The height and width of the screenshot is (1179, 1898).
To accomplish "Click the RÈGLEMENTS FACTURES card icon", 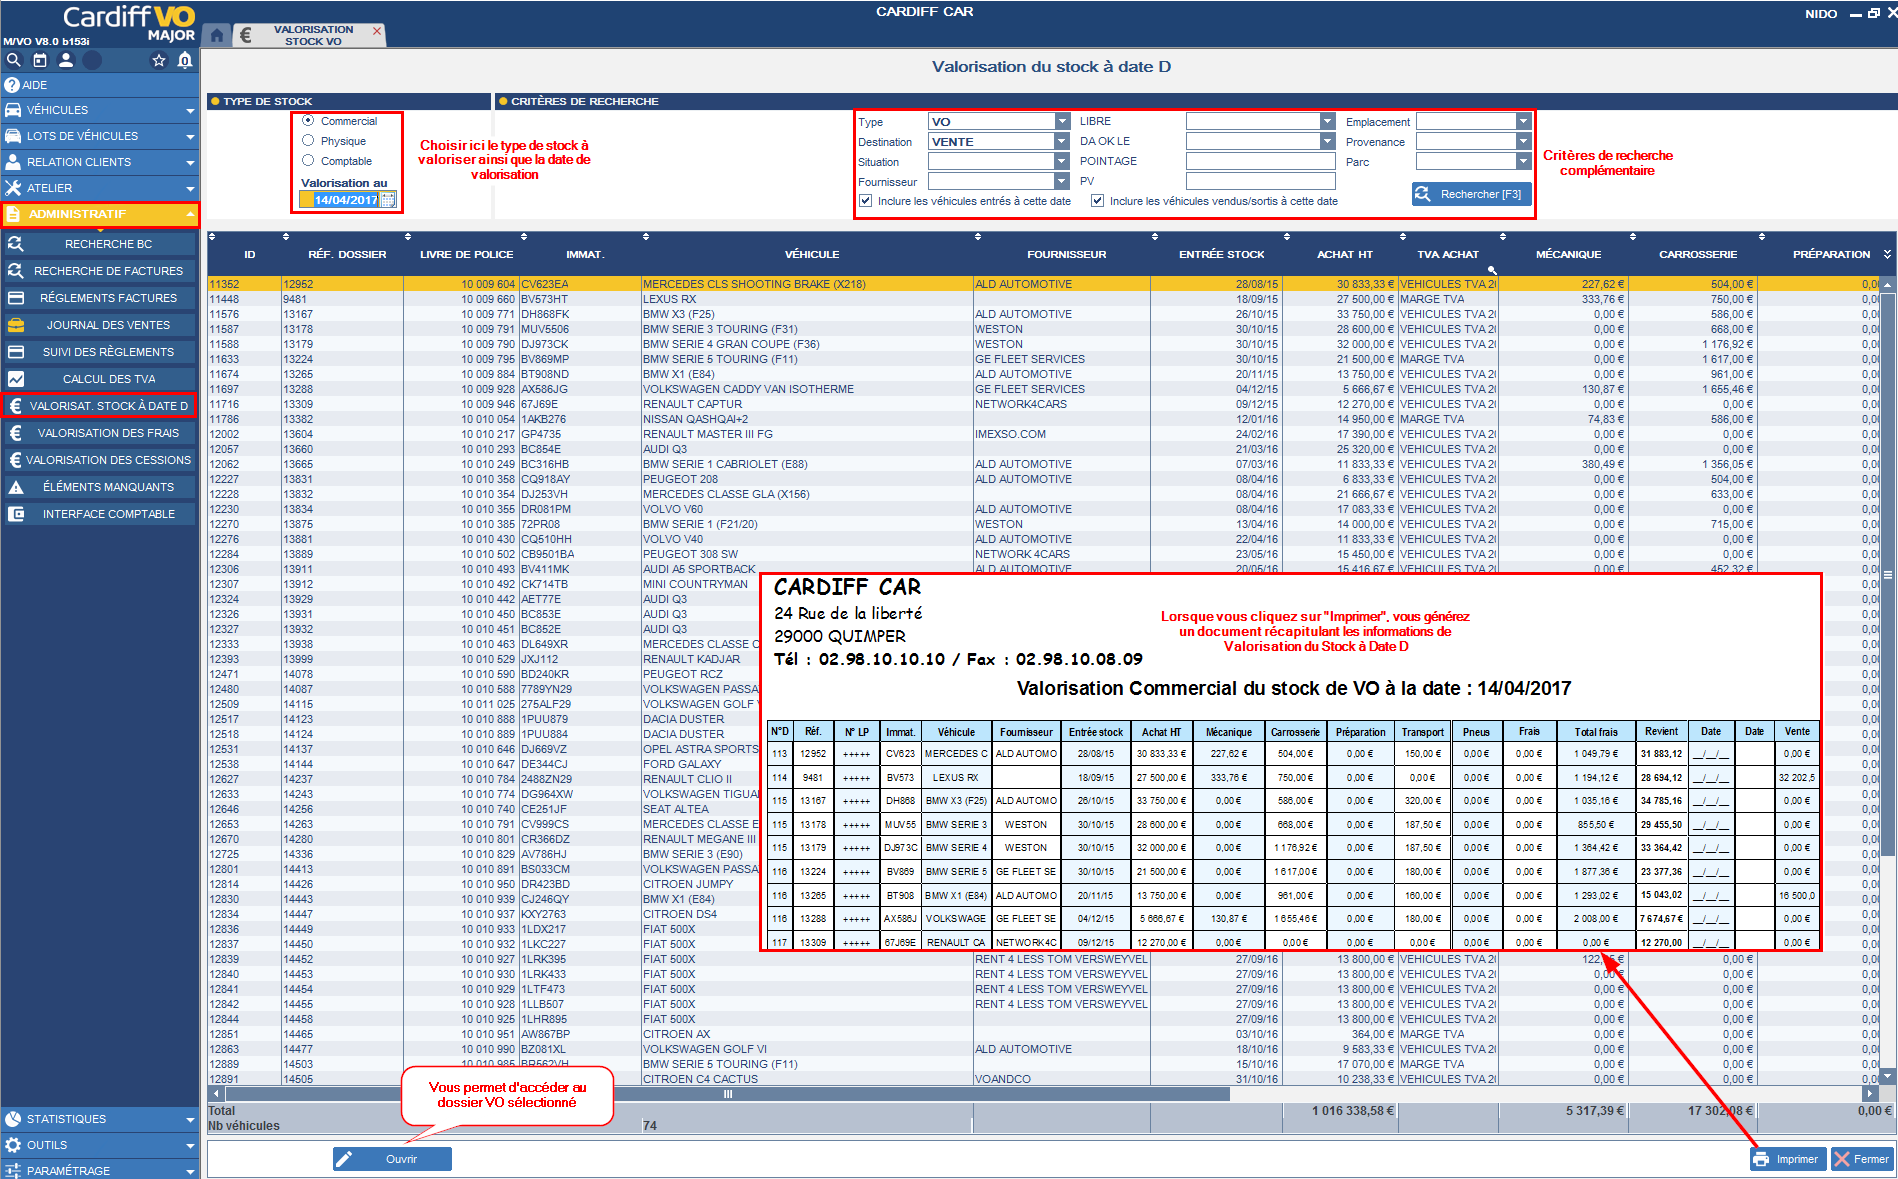I will tap(16, 298).
